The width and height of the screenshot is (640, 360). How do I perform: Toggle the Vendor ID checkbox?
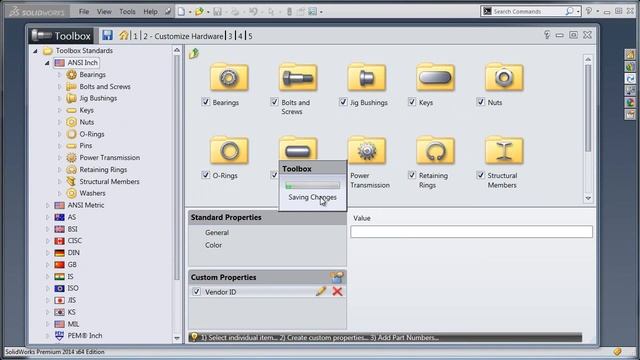click(196, 291)
